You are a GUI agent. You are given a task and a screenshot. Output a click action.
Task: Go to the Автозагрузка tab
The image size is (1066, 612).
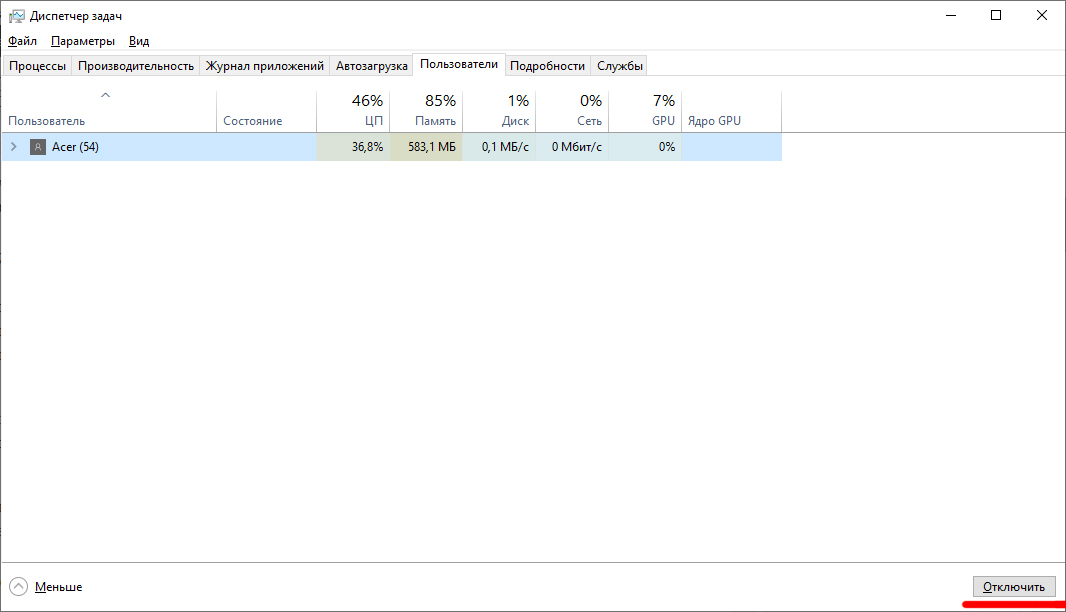(x=371, y=66)
